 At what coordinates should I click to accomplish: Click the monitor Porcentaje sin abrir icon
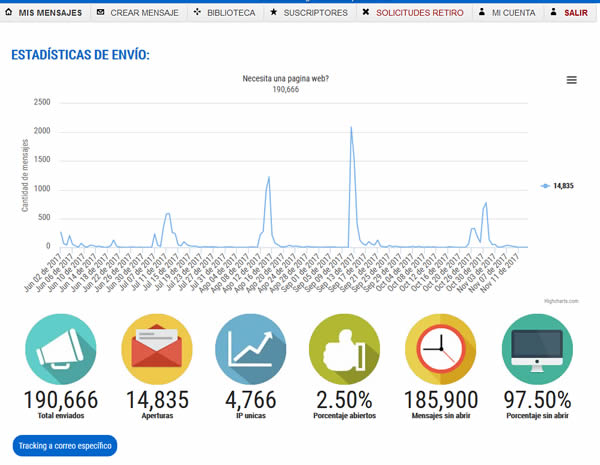(x=537, y=349)
